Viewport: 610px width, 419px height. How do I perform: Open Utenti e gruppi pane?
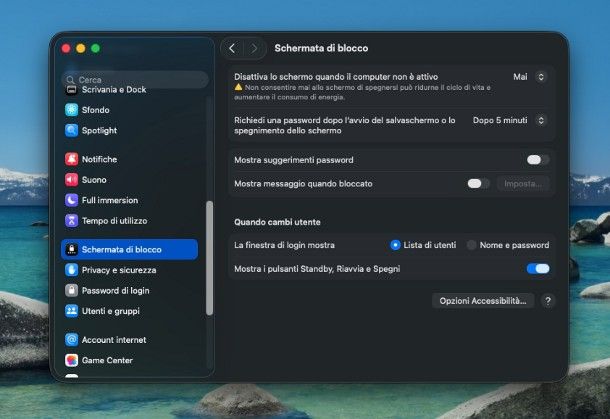tap(129, 311)
